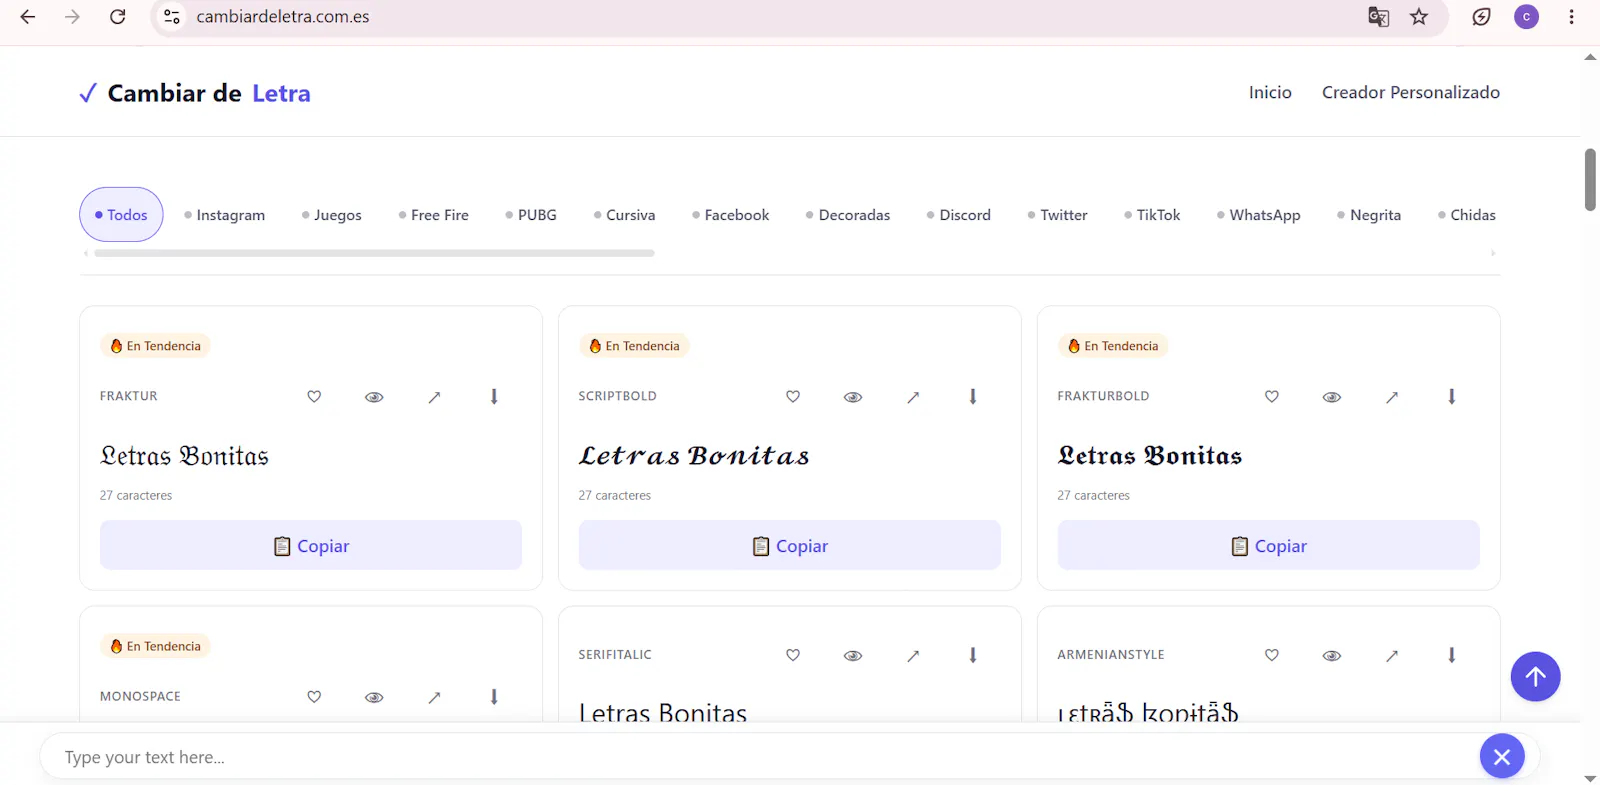
Task: Preview the SERIFITALIC style with the eye icon
Action: pos(853,655)
